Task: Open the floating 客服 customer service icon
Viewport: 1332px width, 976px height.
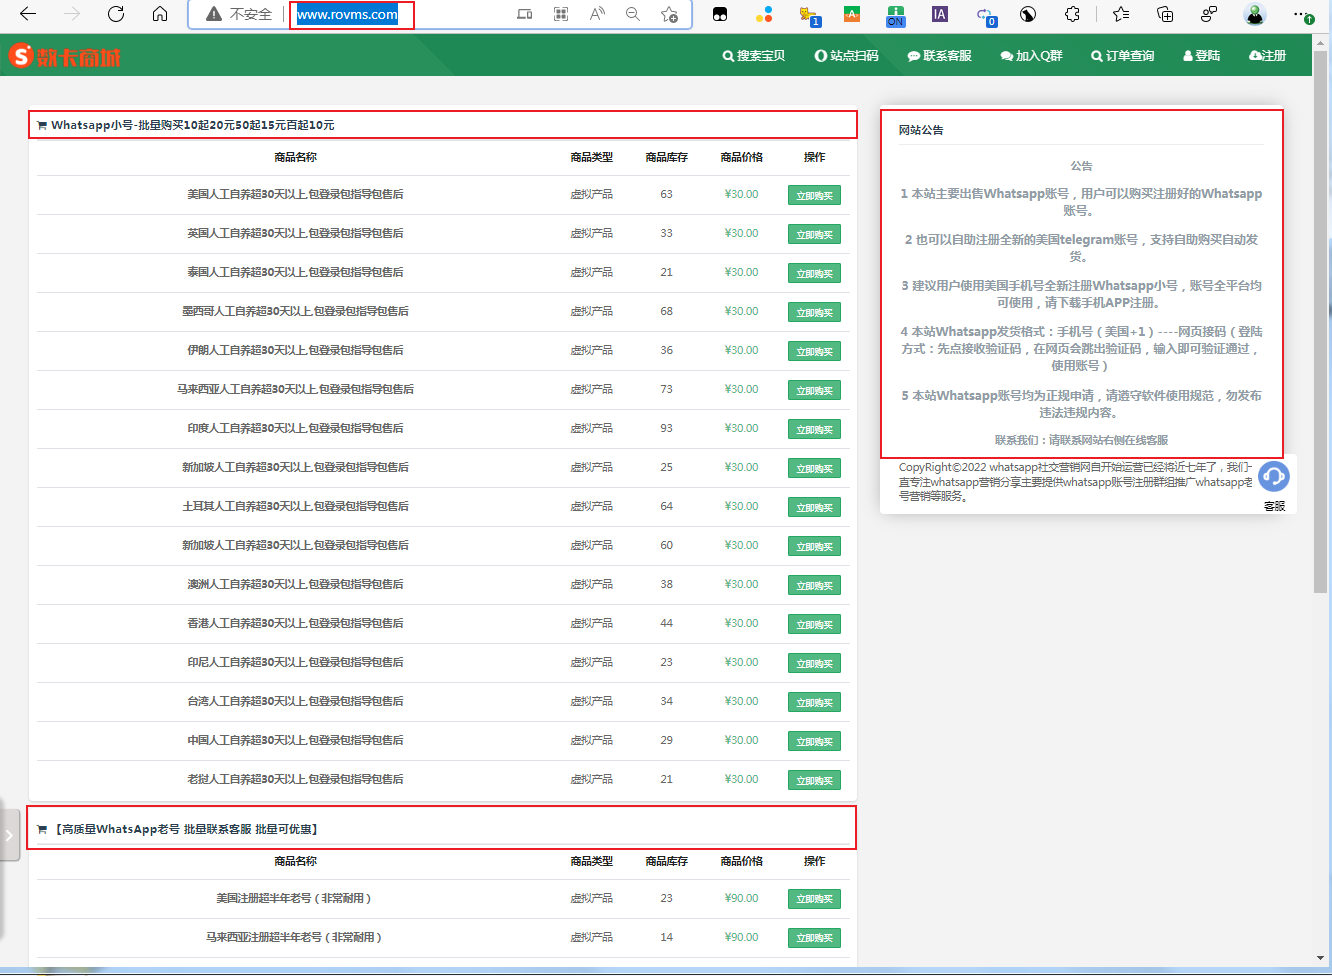Action: [1274, 478]
